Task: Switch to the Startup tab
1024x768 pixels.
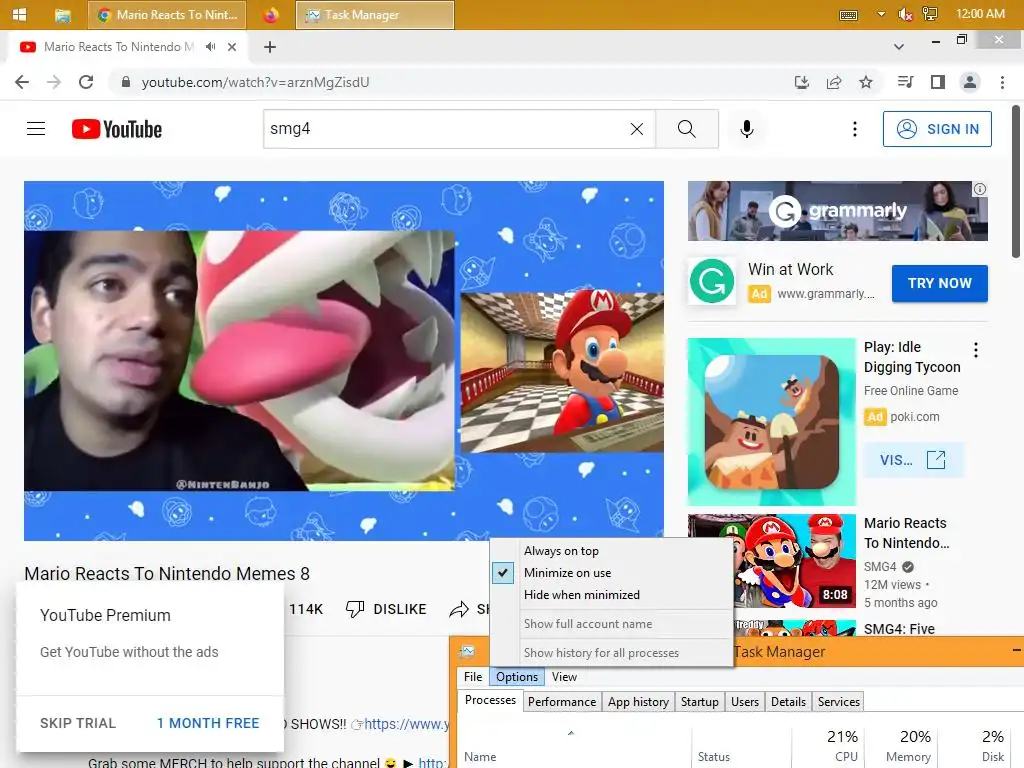Action: pyautogui.click(x=699, y=701)
